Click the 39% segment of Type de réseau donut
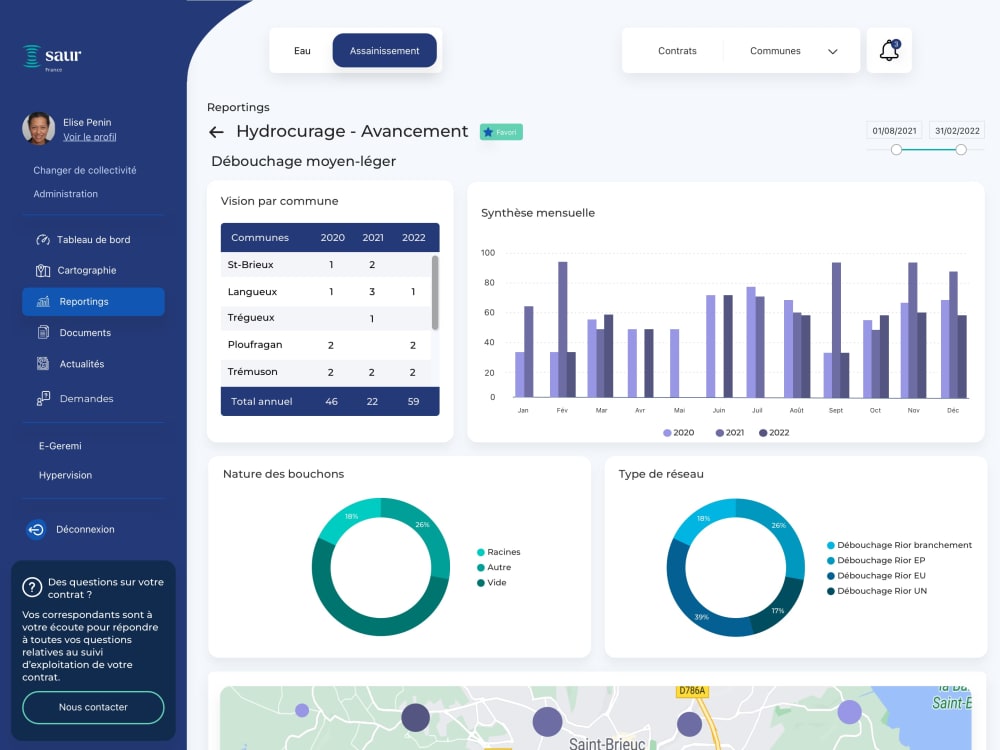Image resolution: width=1000 pixels, height=750 pixels. click(x=694, y=606)
